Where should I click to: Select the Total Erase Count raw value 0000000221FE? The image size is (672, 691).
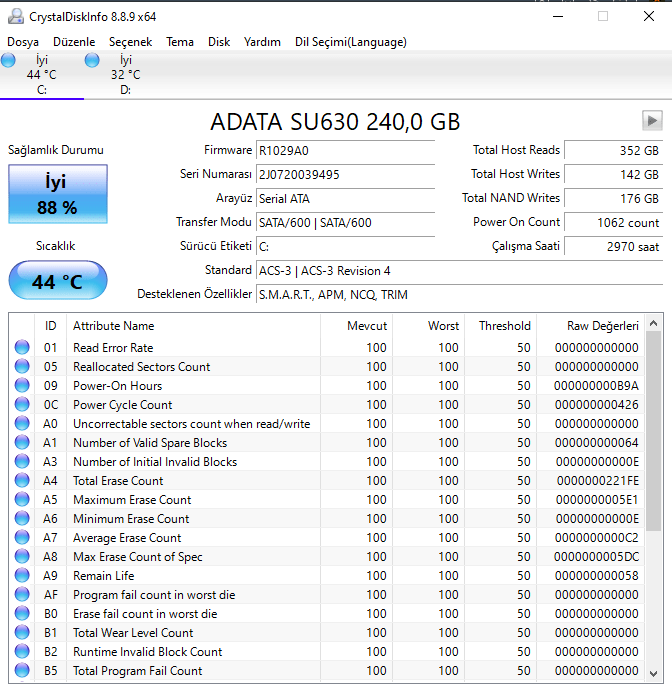pyautogui.click(x=598, y=480)
